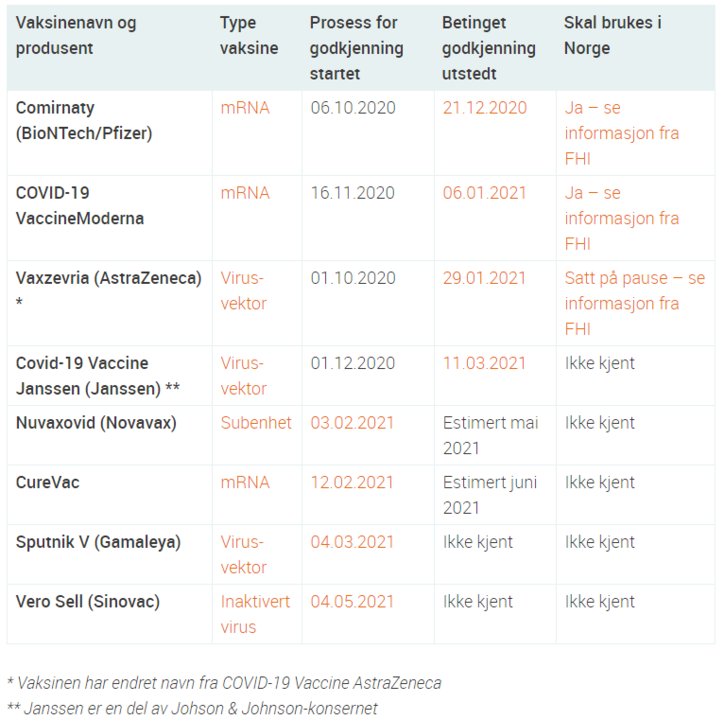Open the 03.02.2021 process start link
724x720 pixels.
pos(353,423)
